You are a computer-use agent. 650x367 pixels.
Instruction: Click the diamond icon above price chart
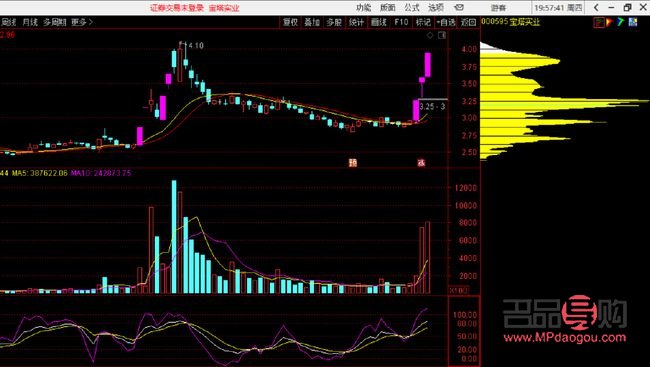coord(430,36)
